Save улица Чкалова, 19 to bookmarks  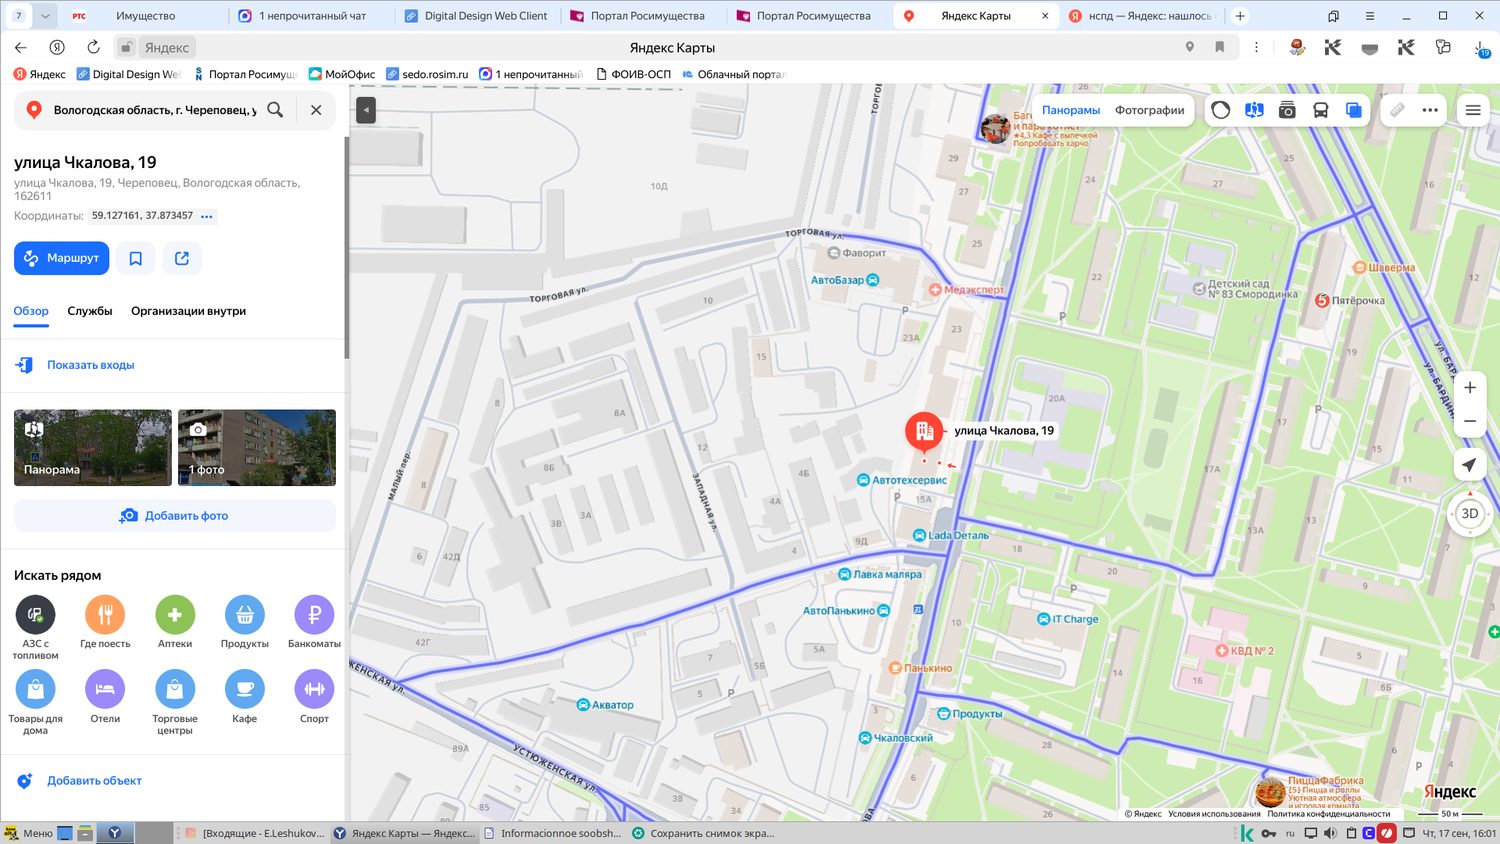pyautogui.click(x=136, y=258)
